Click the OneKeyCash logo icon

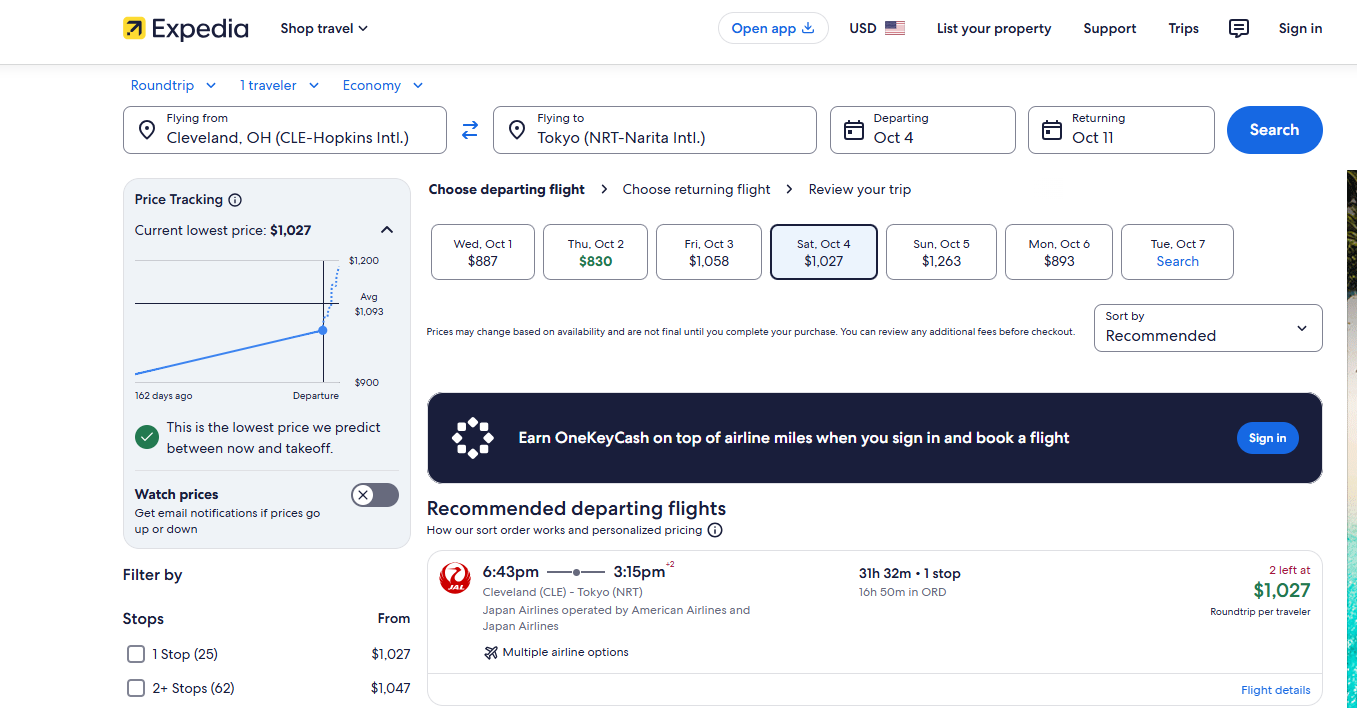tap(473, 438)
